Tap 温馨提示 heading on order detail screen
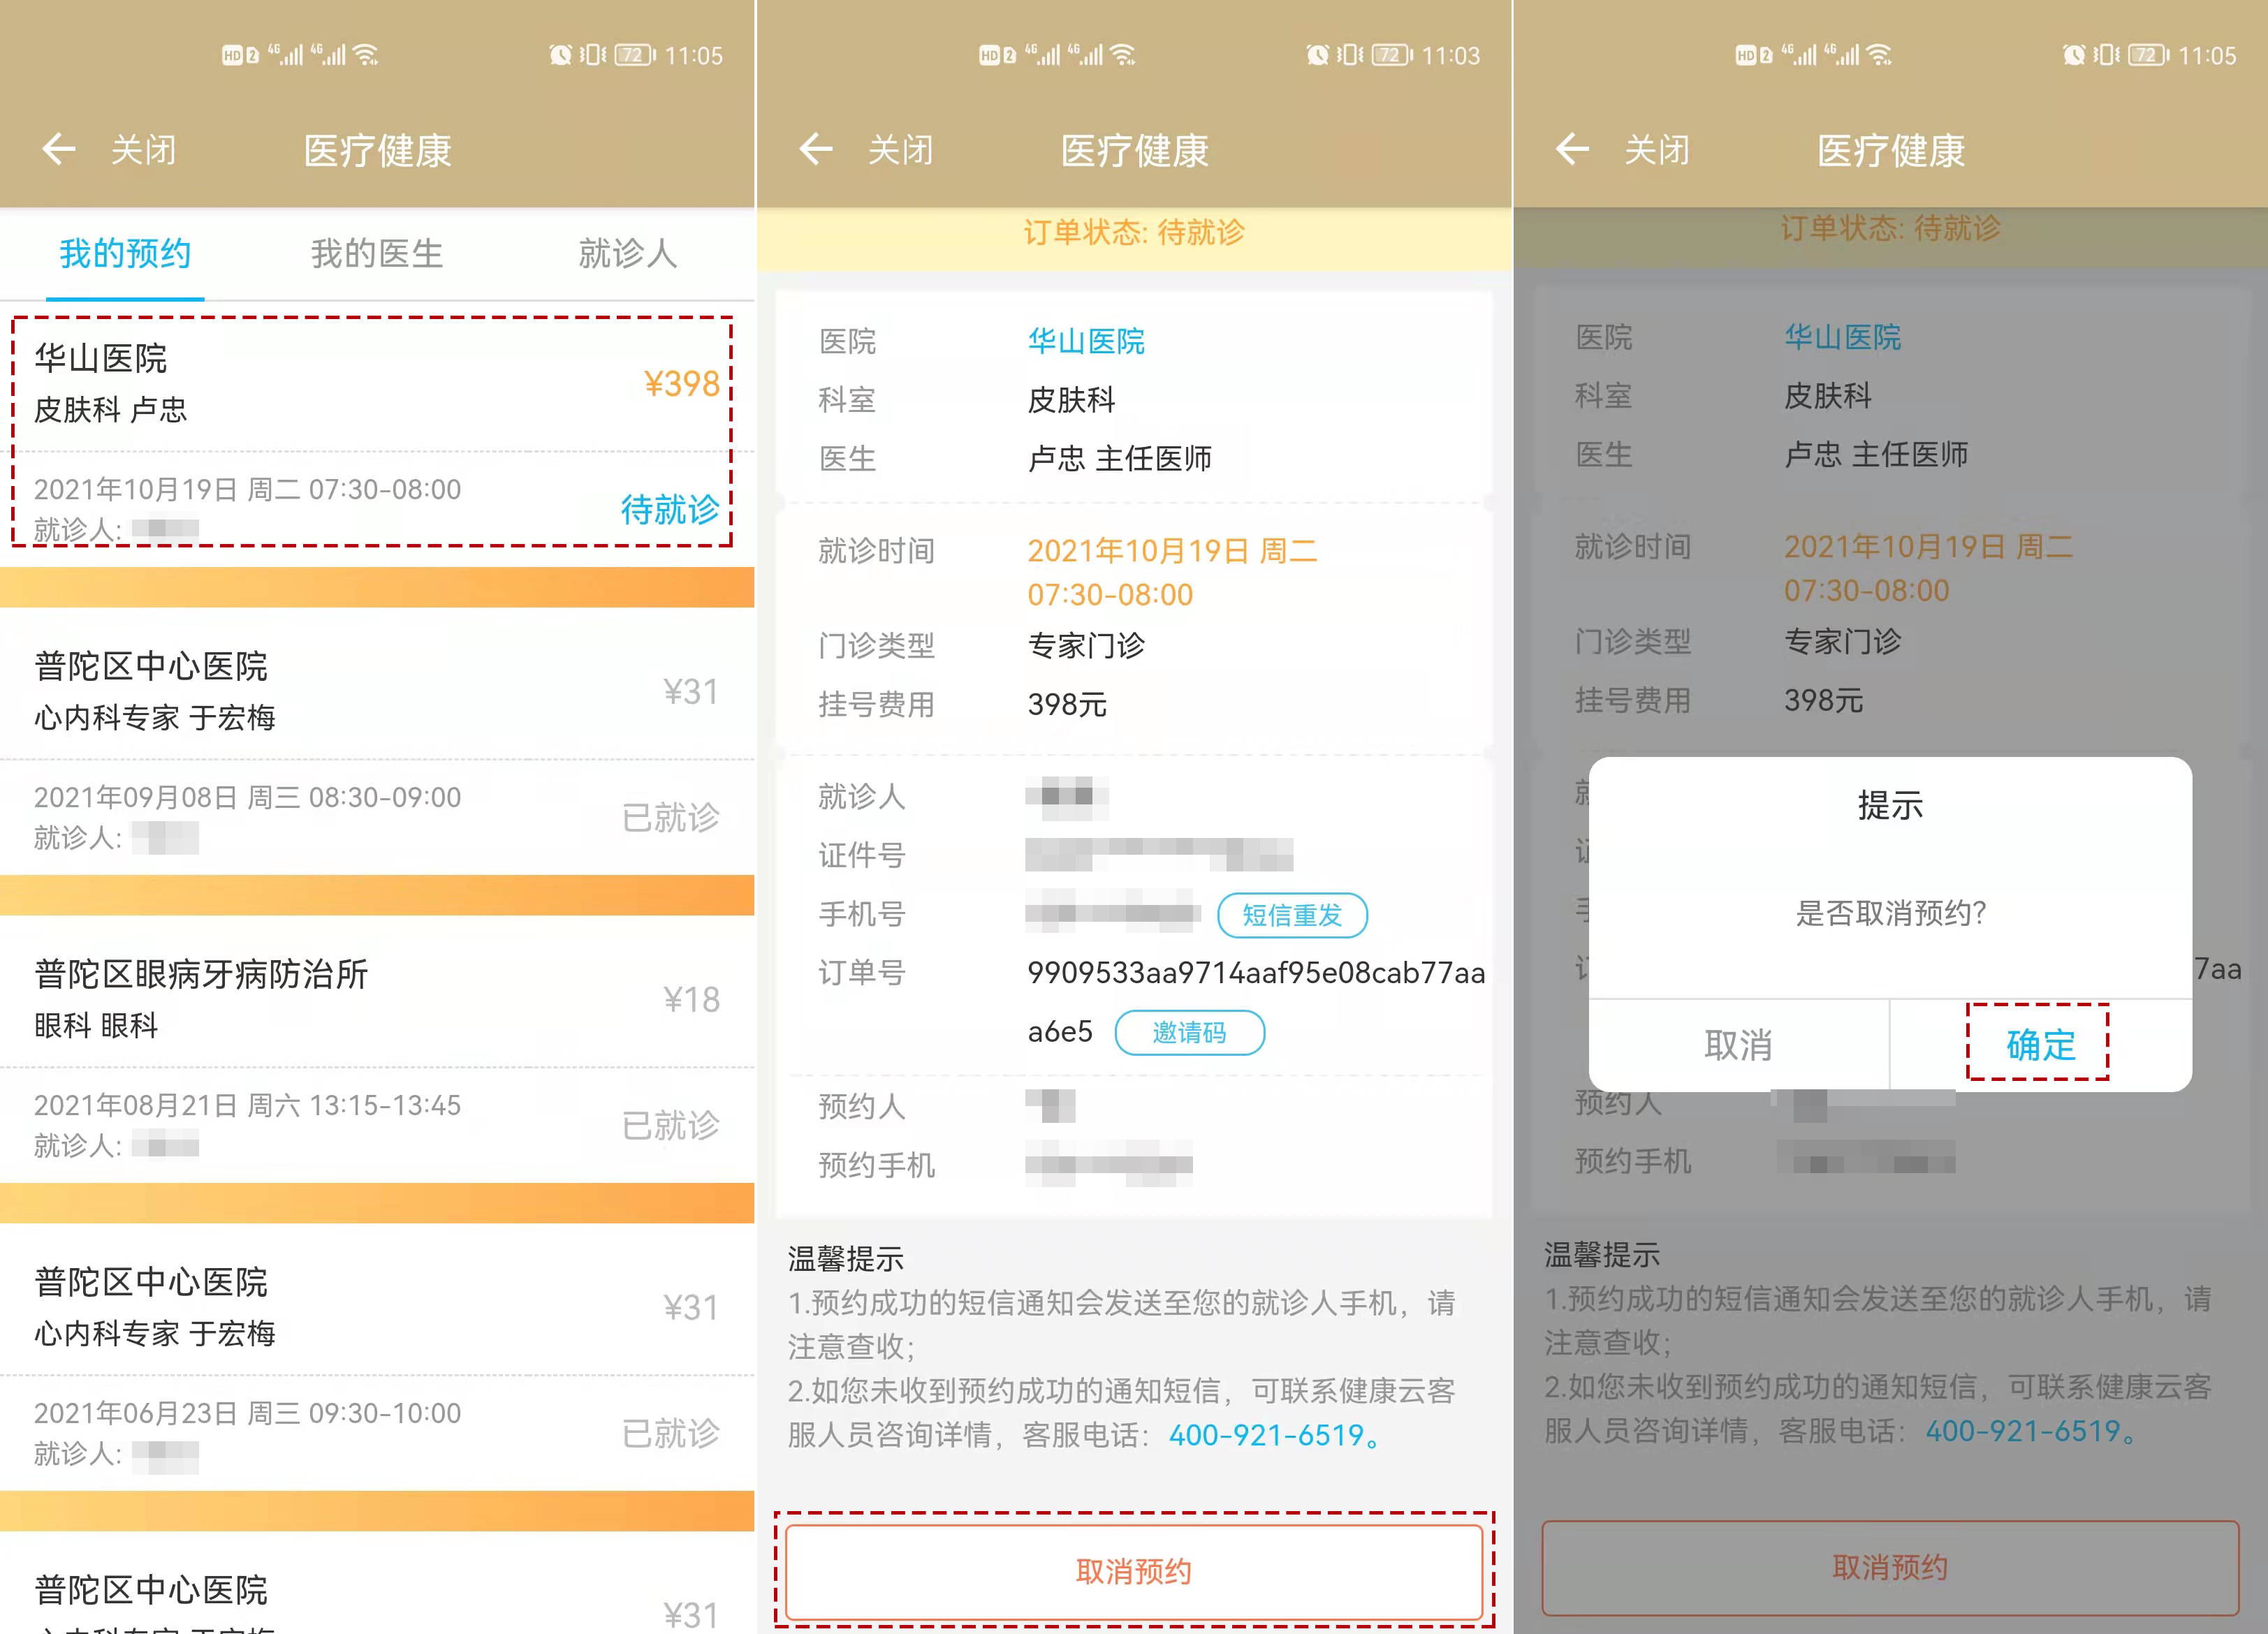 tap(845, 1258)
